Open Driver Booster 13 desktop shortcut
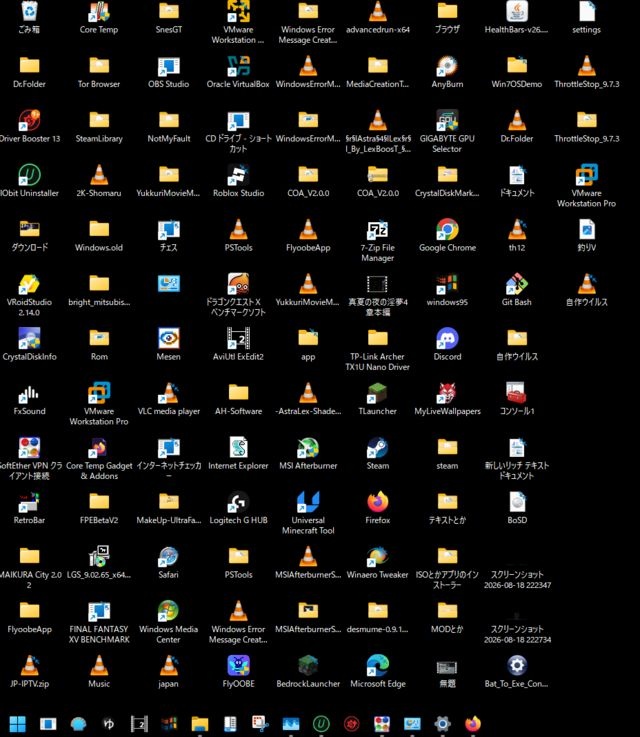The height and width of the screenshot is (737, 640). click(x=29, y=120)
